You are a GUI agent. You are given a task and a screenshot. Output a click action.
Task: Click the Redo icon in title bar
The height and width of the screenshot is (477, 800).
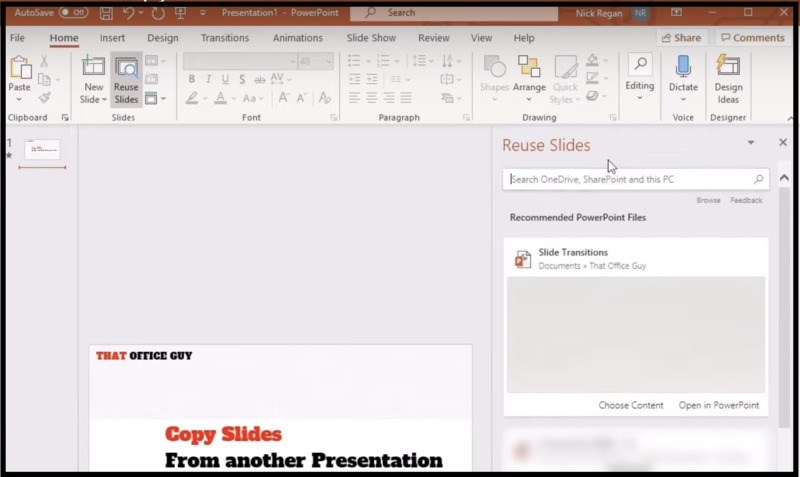(158, 13)
